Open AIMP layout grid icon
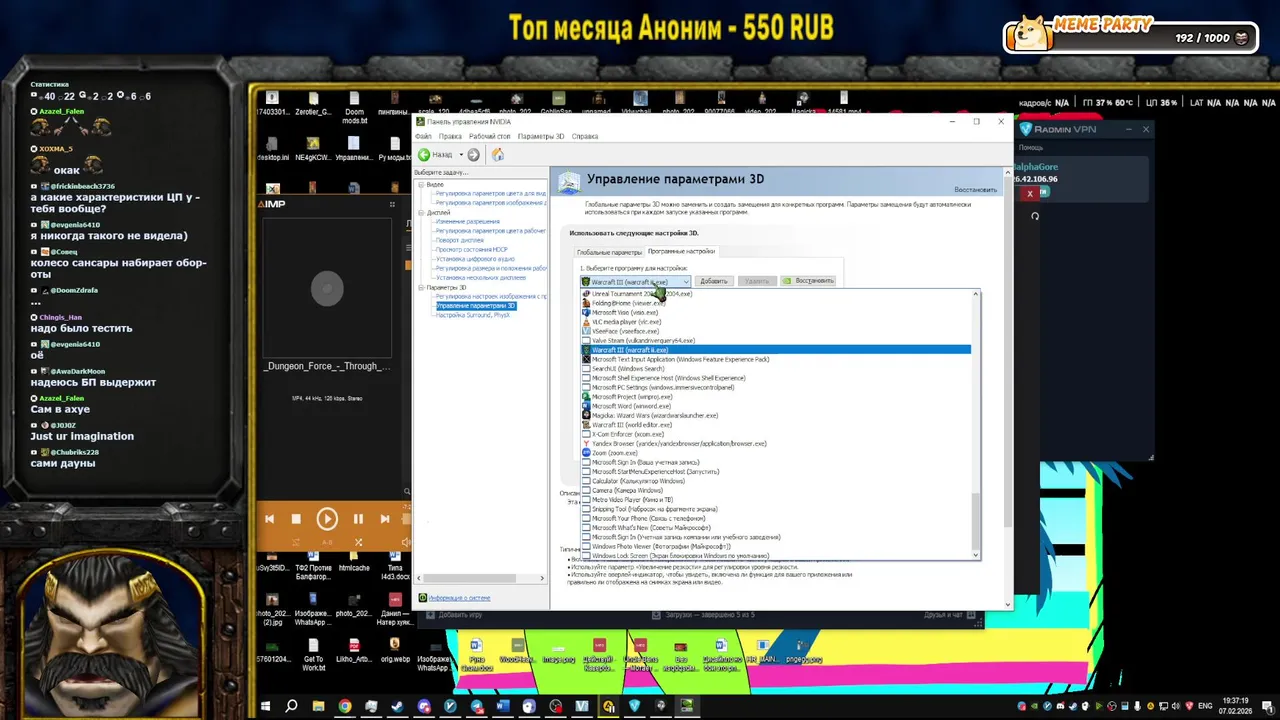 click(x=392, y=204)
